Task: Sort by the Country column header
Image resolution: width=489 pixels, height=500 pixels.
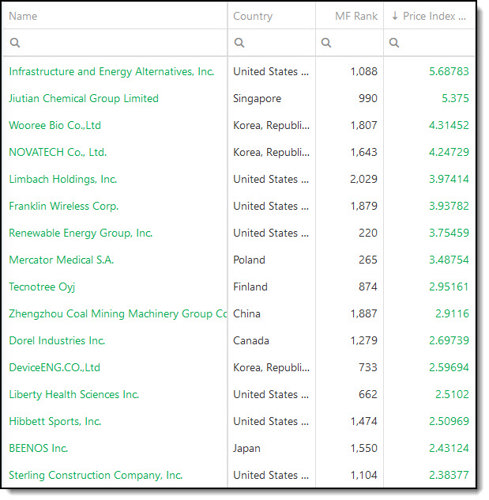Action: 253,16
